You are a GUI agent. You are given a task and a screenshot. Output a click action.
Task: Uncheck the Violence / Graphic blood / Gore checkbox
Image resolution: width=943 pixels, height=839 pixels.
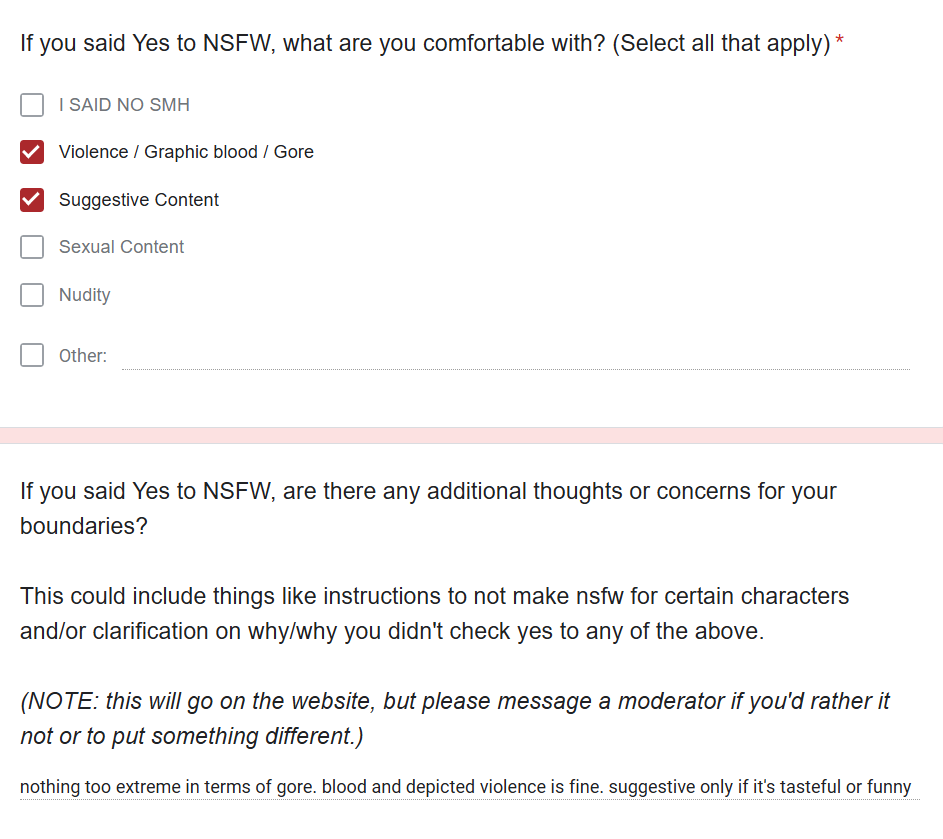pyautogui.click(x=32, y=152)
